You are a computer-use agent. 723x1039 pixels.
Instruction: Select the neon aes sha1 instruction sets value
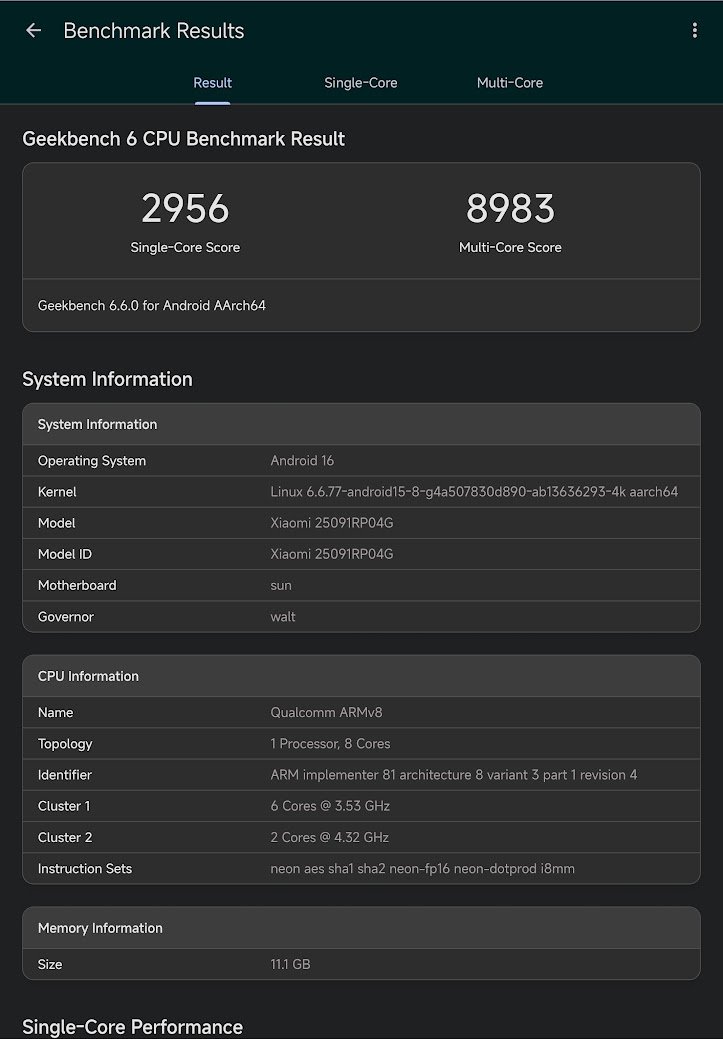pos(422,868)
